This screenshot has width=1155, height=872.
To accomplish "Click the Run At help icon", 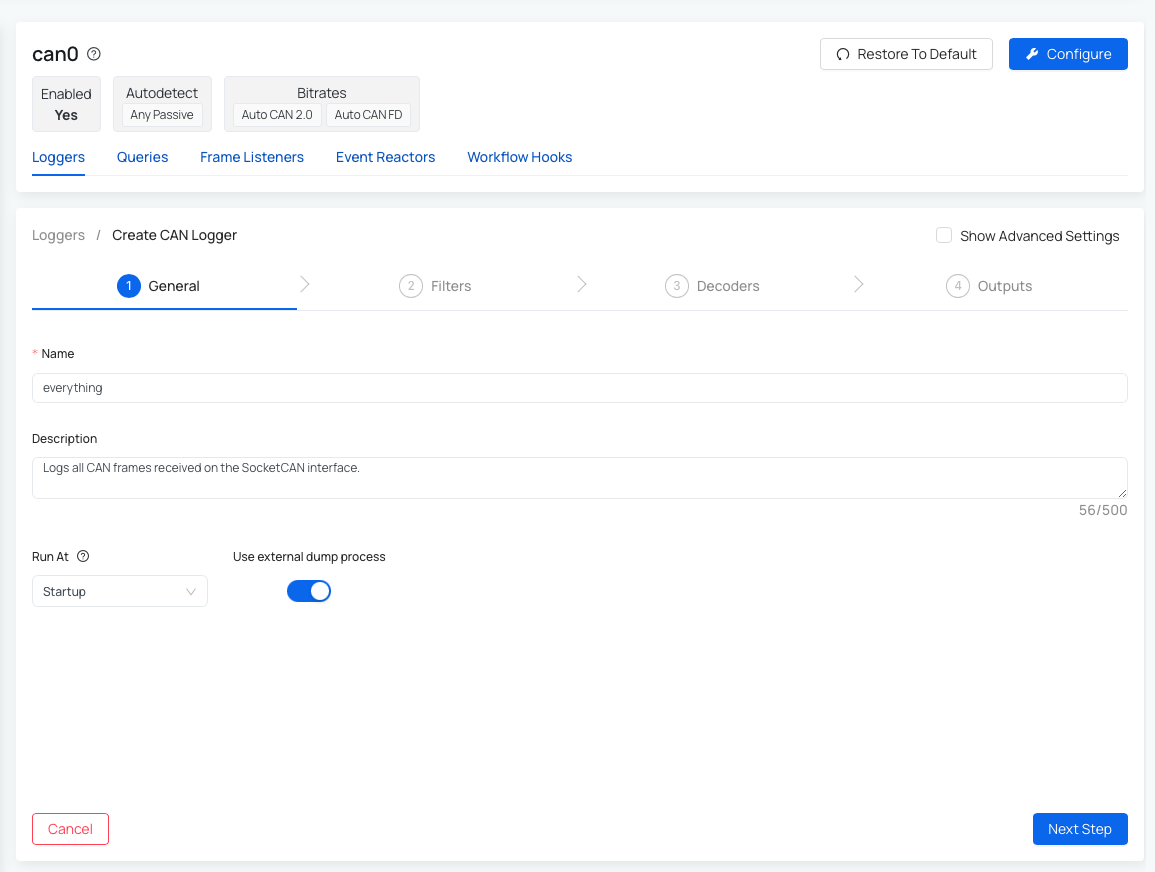I will (x=83, y=557).
